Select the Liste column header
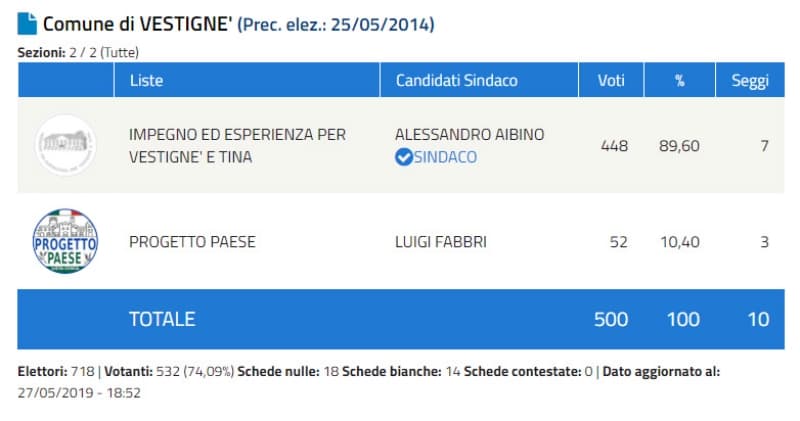The width and height of the screenshot is (800, 421). click(x=146, y=80)
